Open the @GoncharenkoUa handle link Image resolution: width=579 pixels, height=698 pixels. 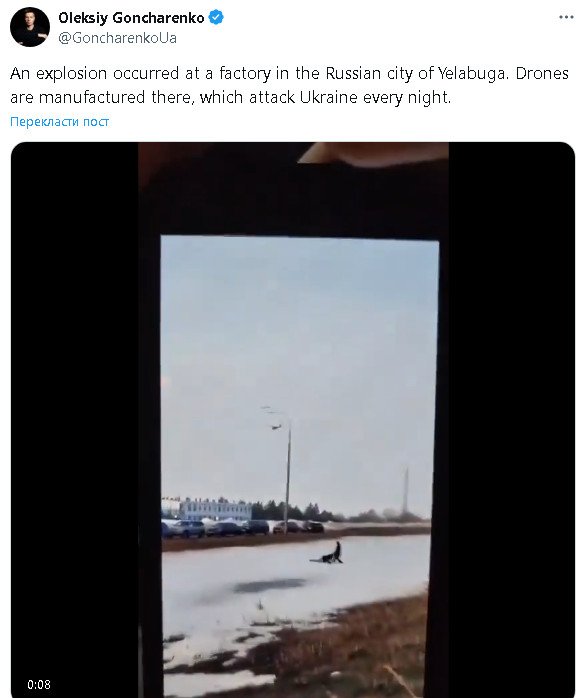coord(117,38)
